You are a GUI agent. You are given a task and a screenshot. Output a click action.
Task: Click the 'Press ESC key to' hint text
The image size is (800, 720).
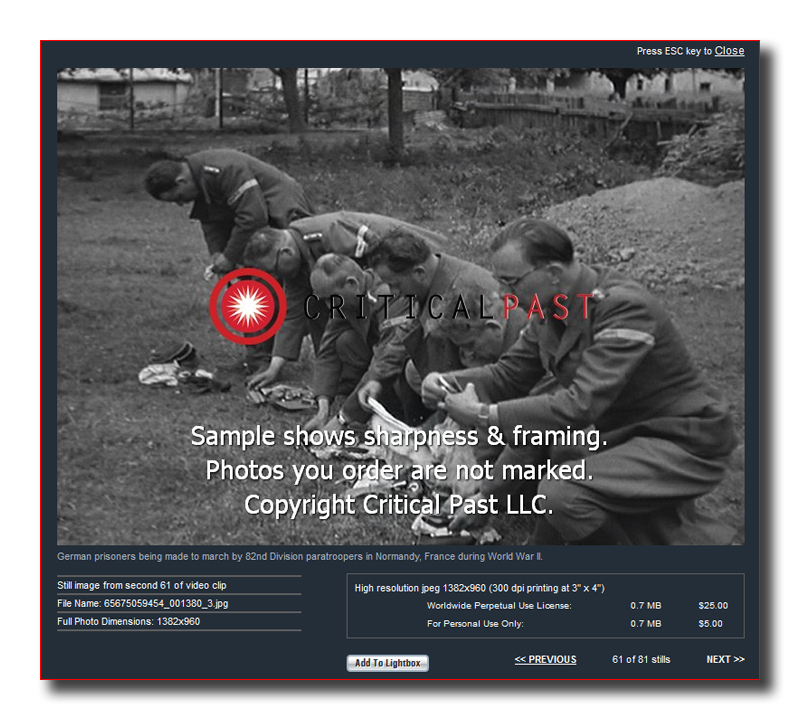674,51
